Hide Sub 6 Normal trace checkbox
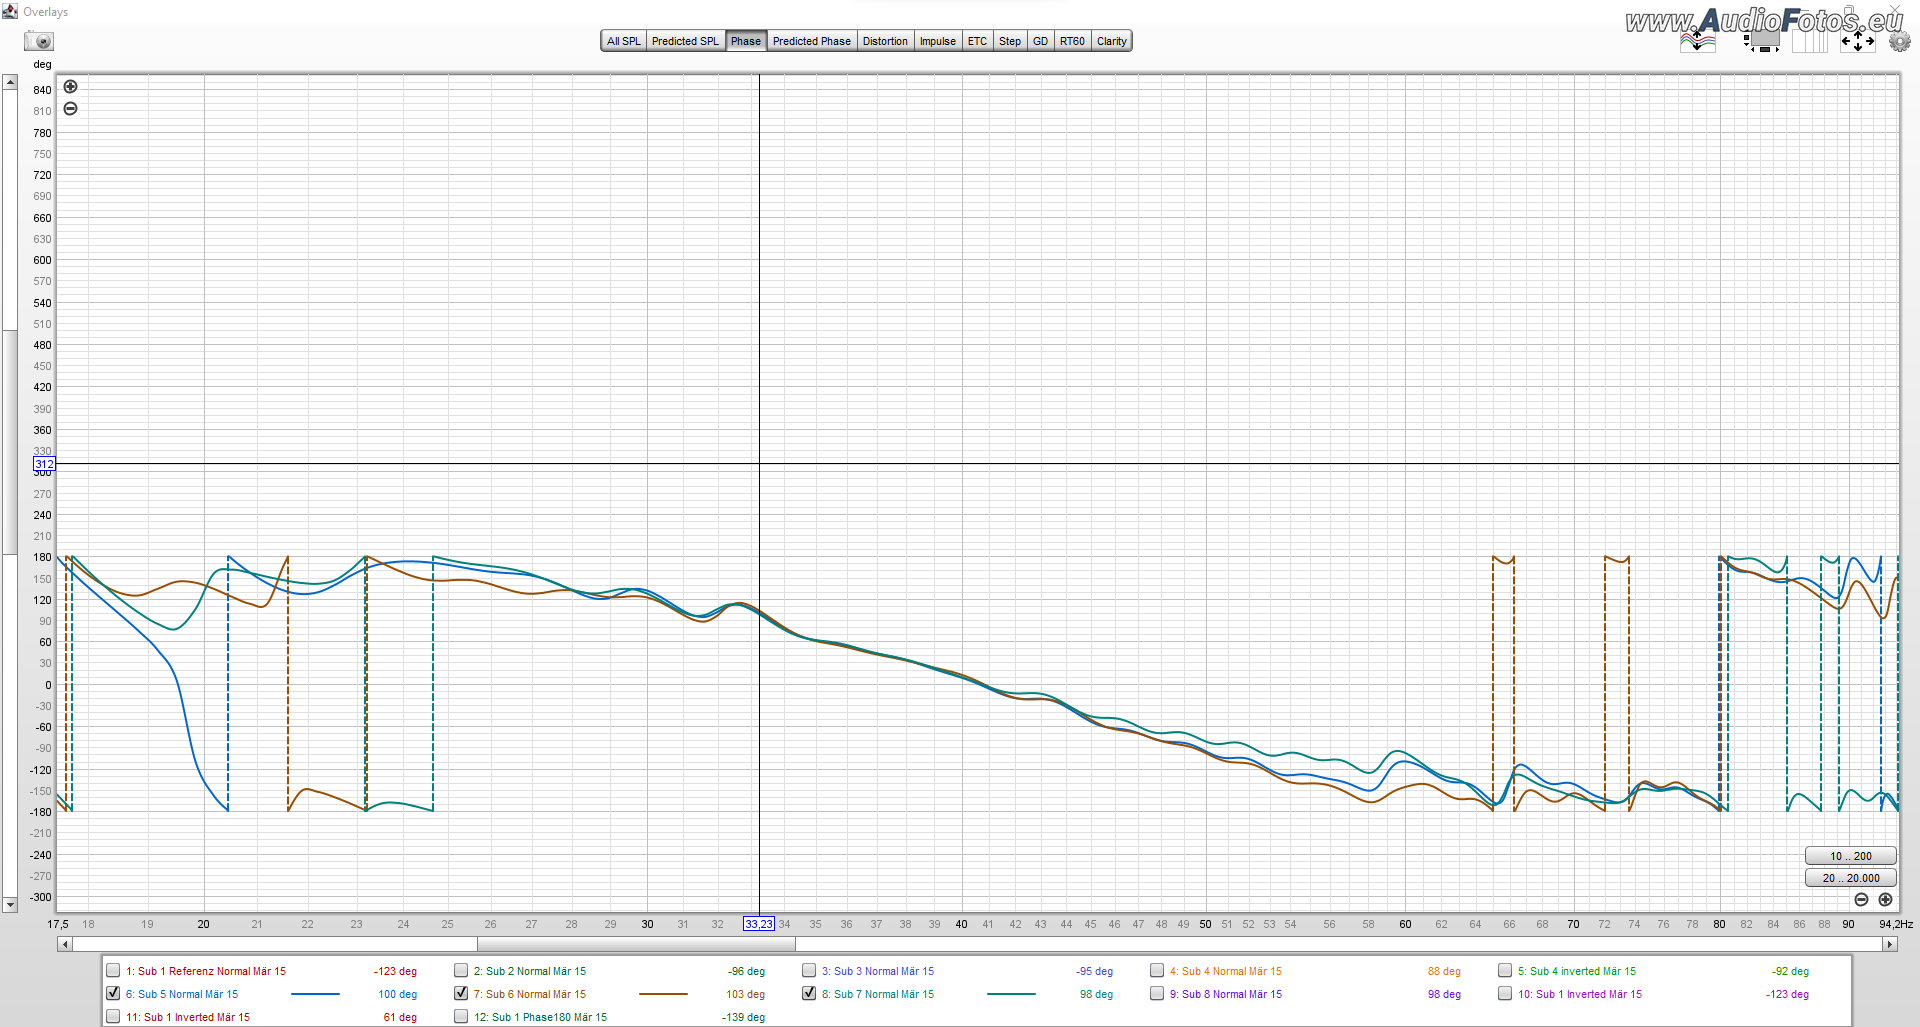Viewport: 1920px width, 1027px height. coord(461,993)
